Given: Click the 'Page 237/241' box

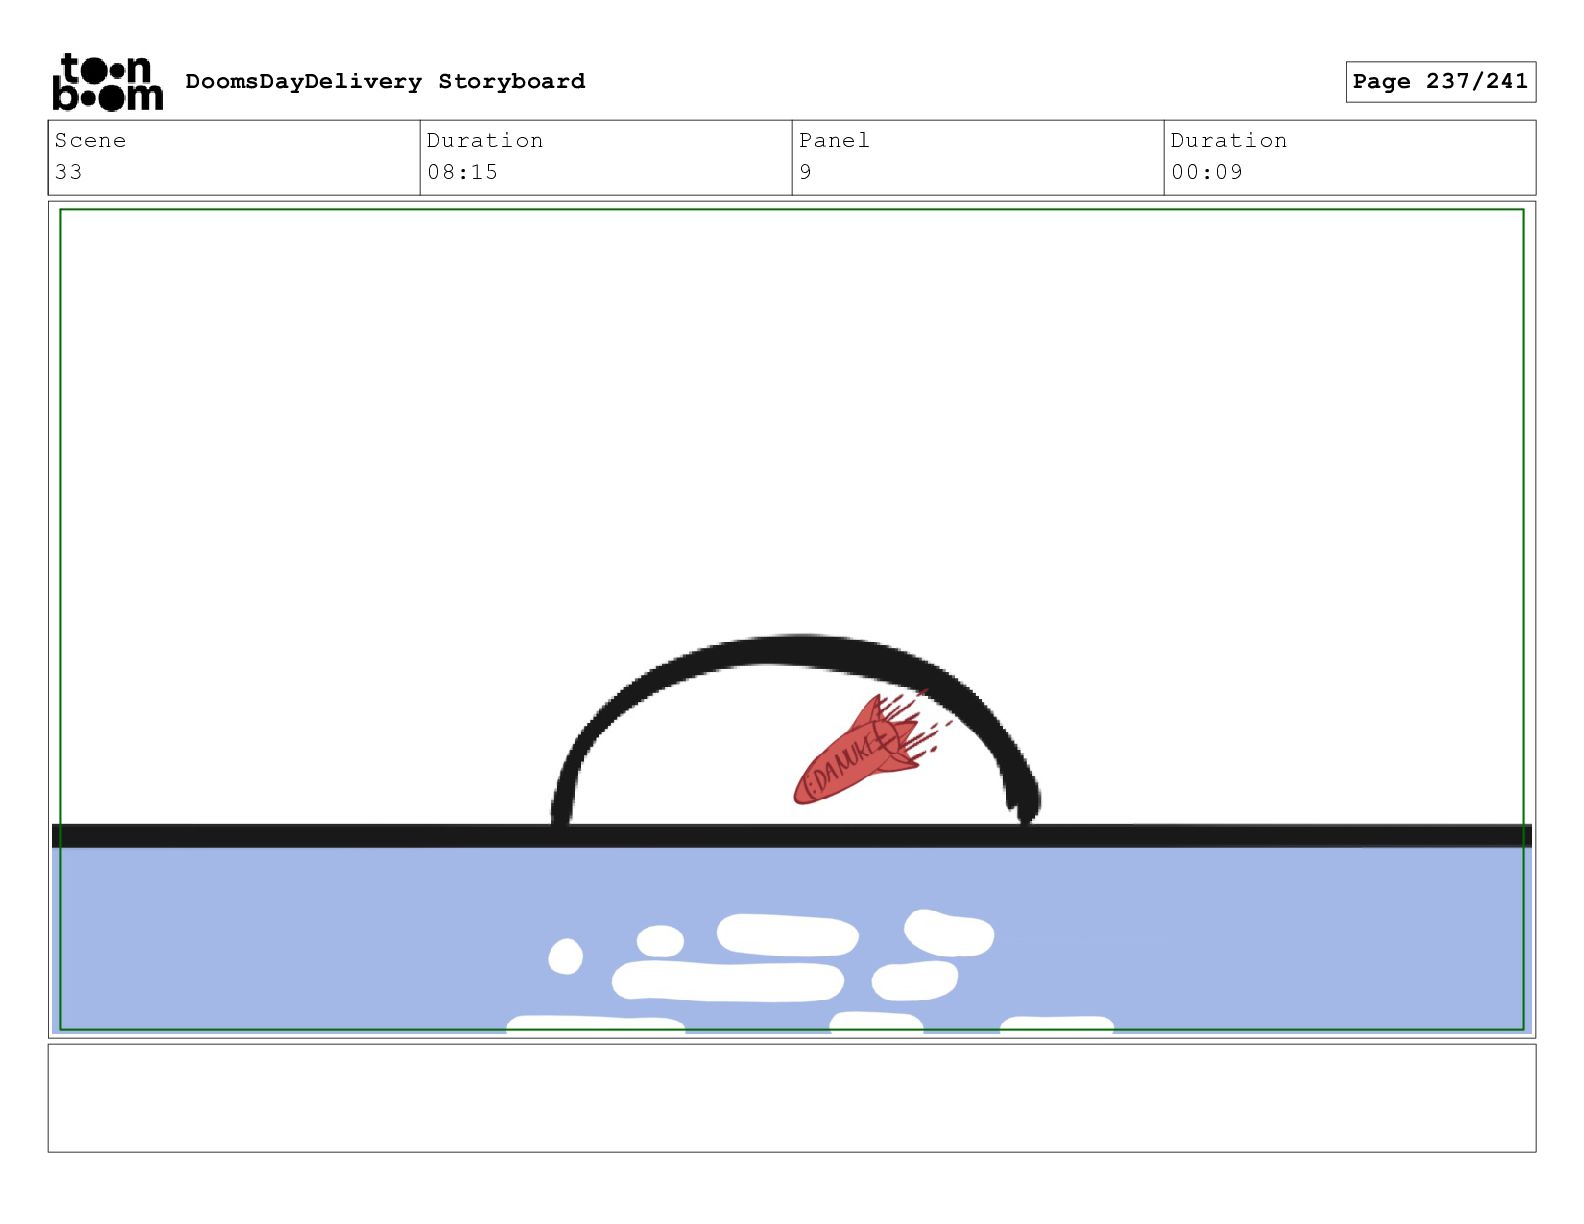Looking at the screenshot, I should pyautogui.click(x=1440, y=82).
